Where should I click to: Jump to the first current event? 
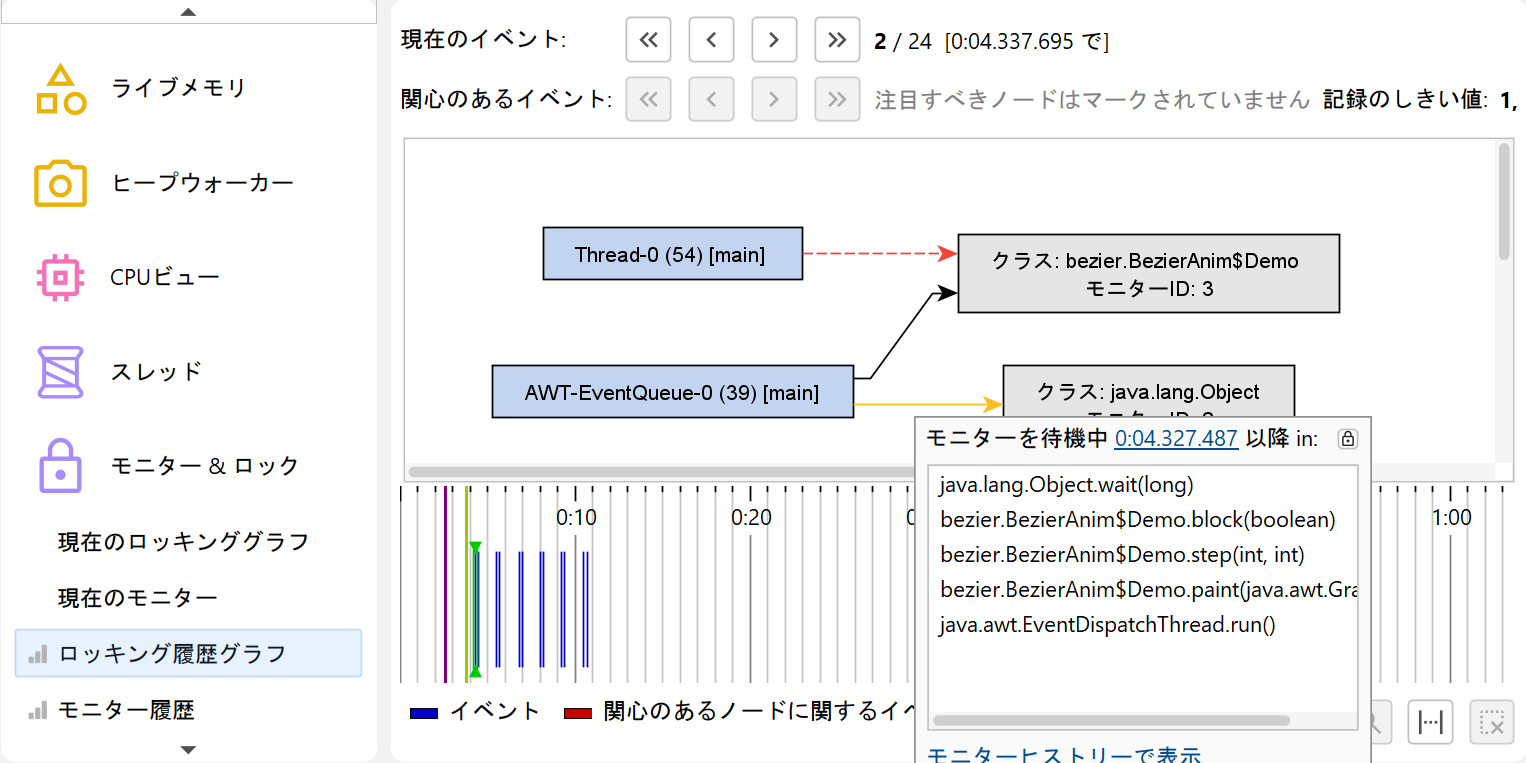coord(648,40)
